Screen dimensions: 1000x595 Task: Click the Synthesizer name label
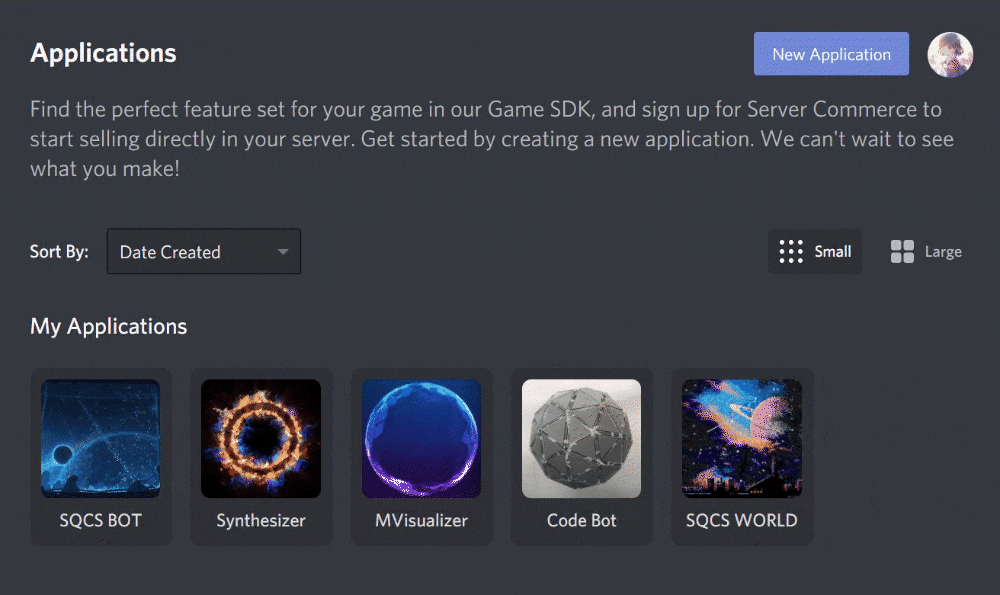[261, 520]
